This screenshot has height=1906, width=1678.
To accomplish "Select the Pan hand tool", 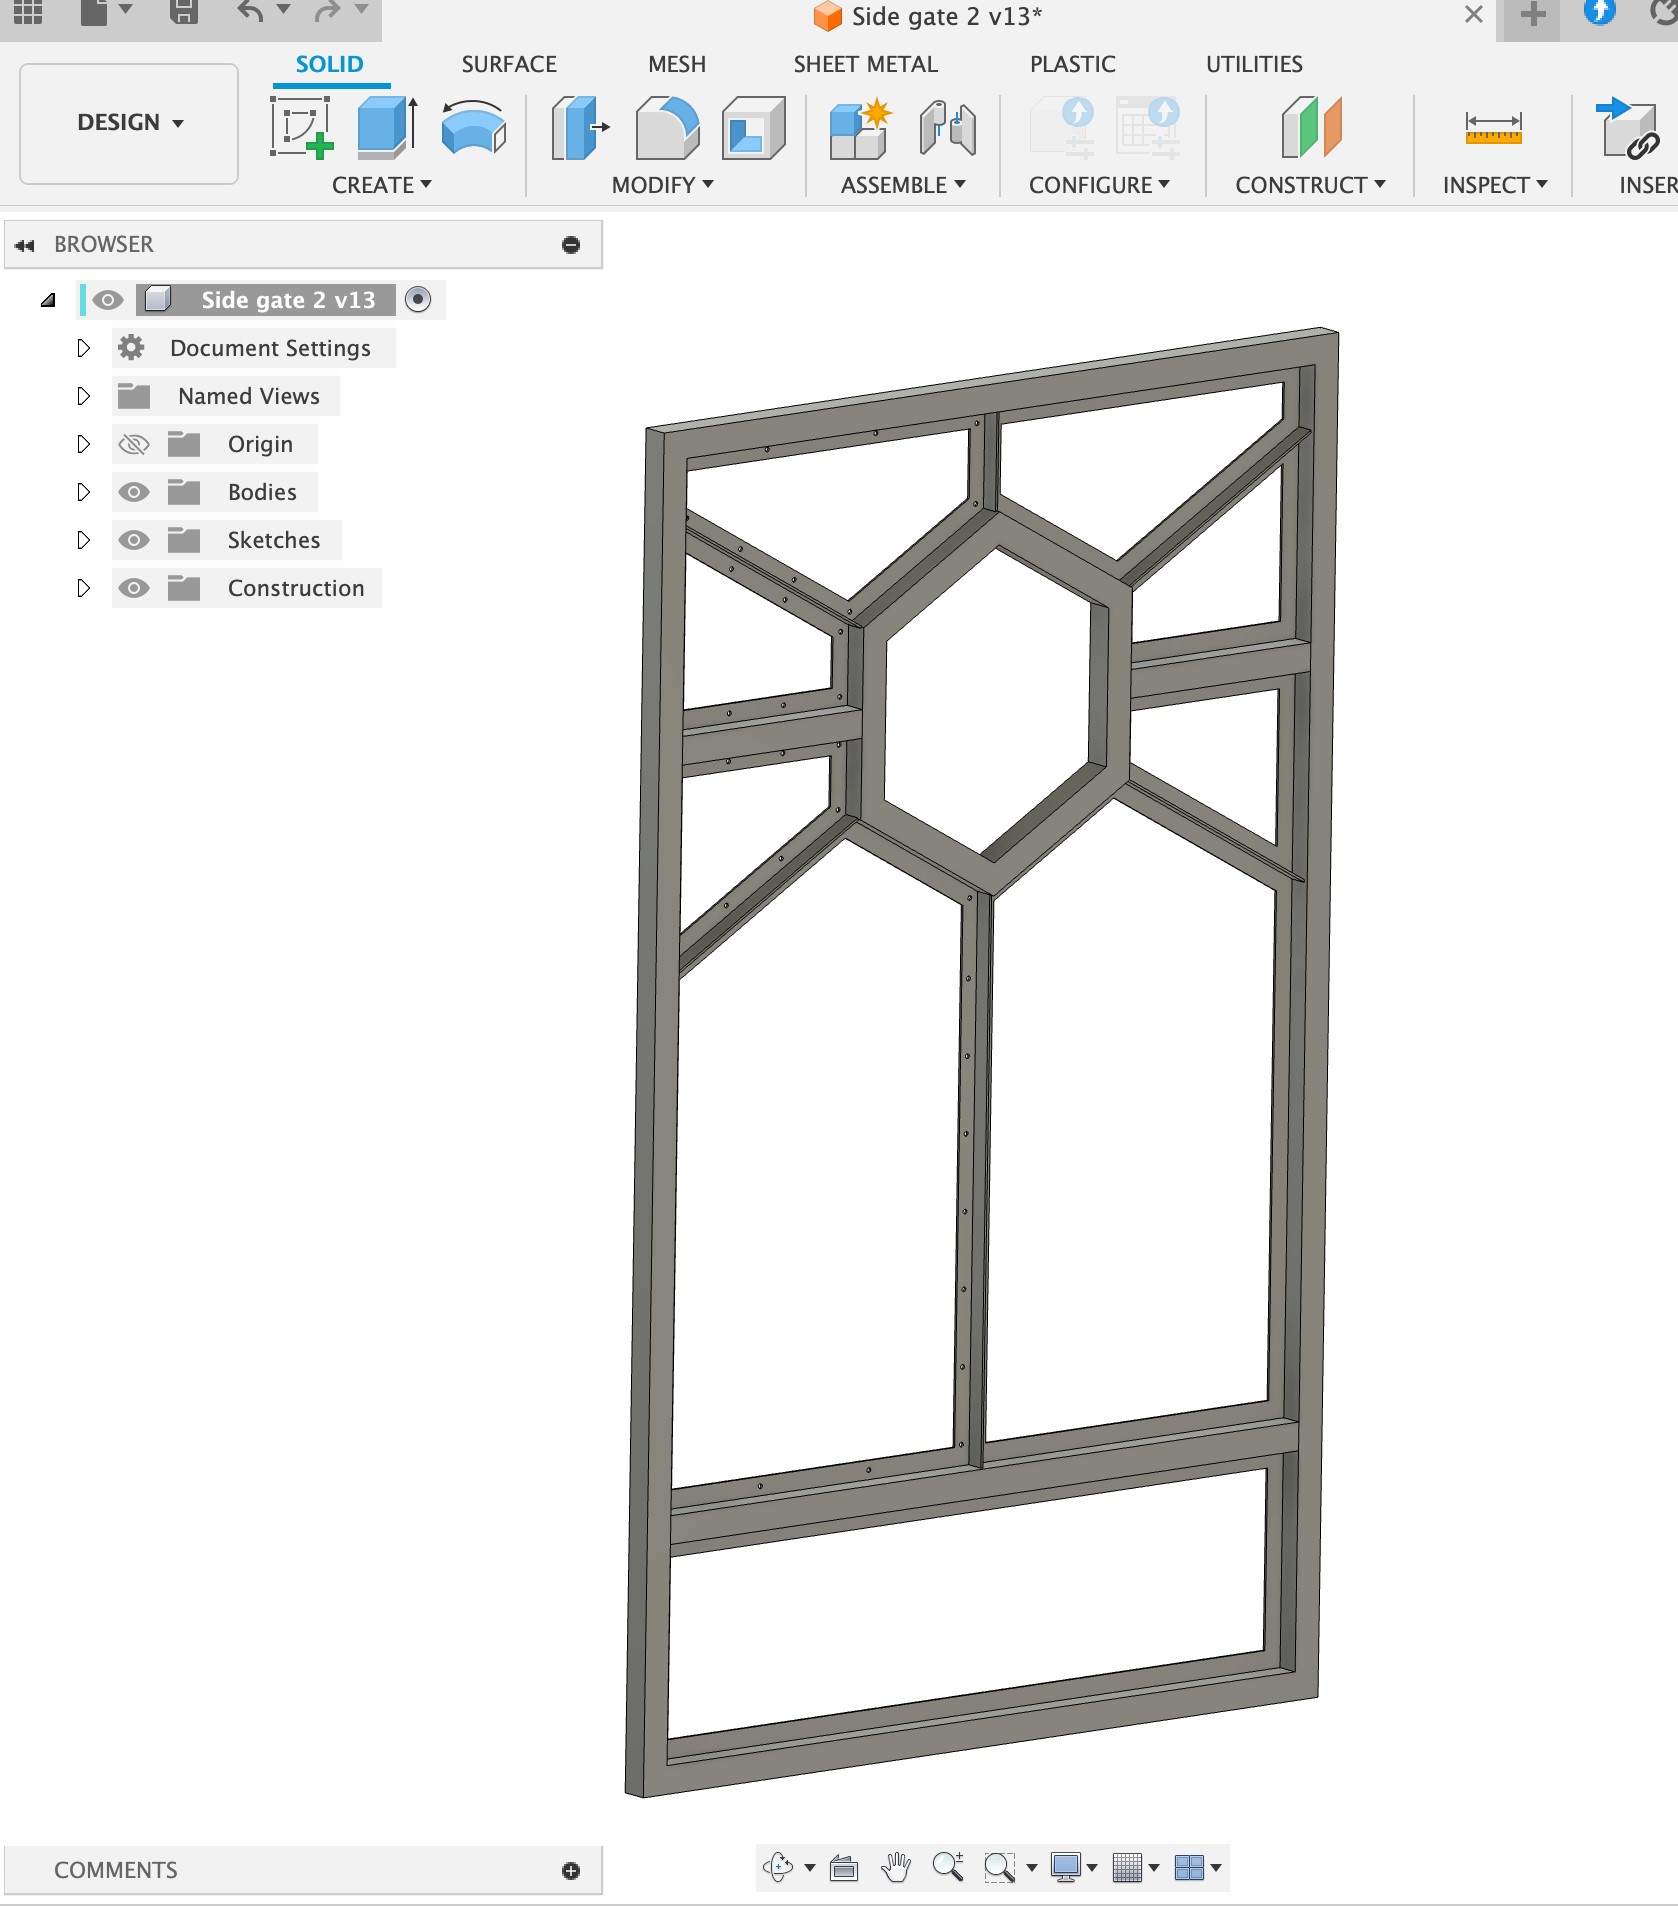I will [896, 1867].
